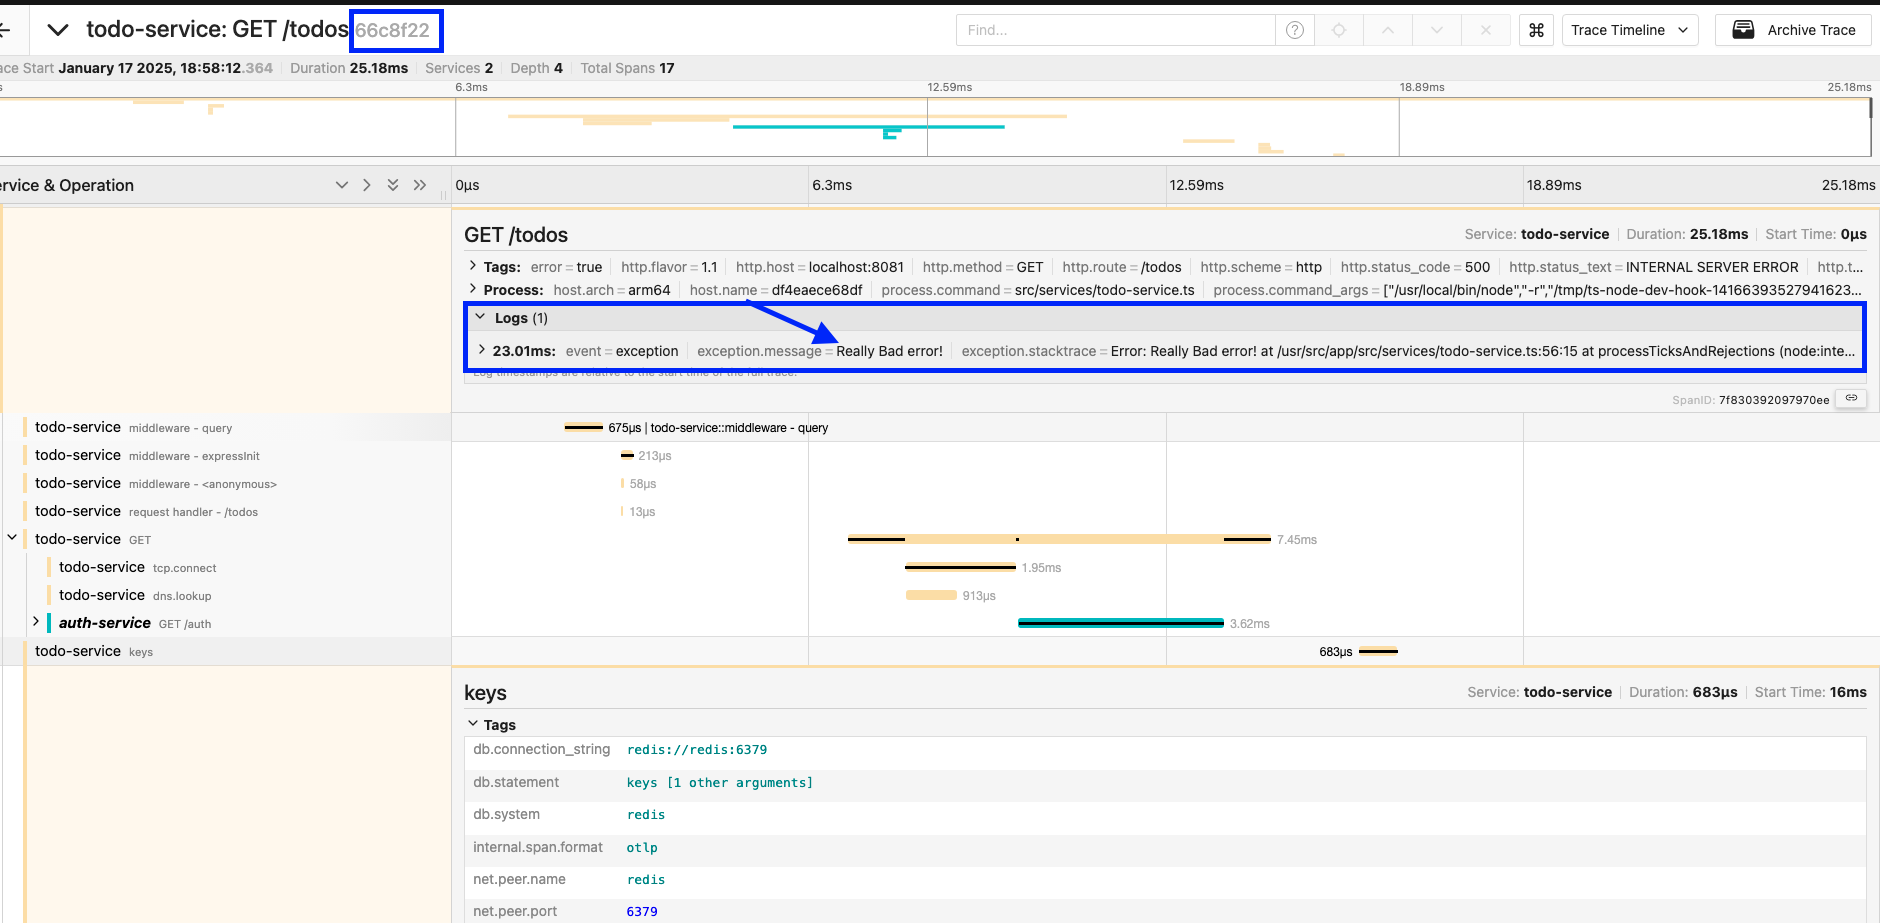Go to the previous search result arrow
The height and width of the screenshot is (923, 1880).
[x=1388, y=30]
